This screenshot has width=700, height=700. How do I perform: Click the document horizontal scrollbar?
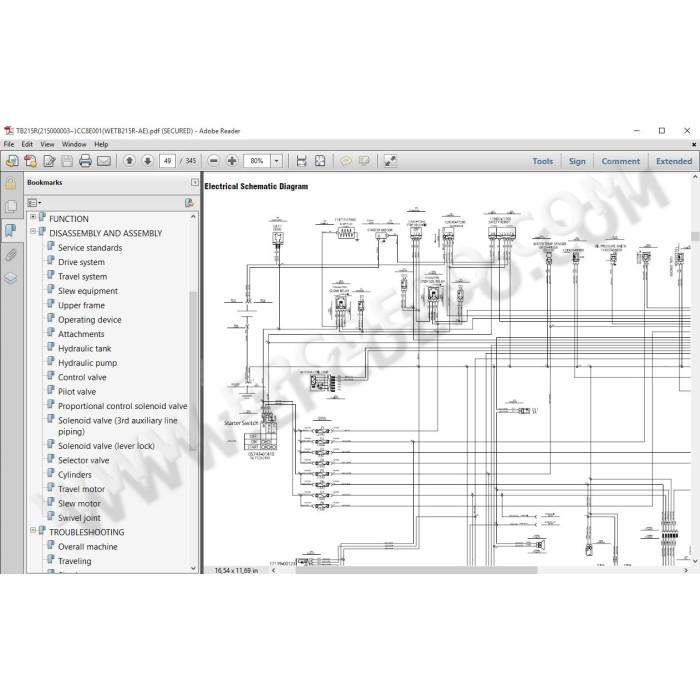416,570
